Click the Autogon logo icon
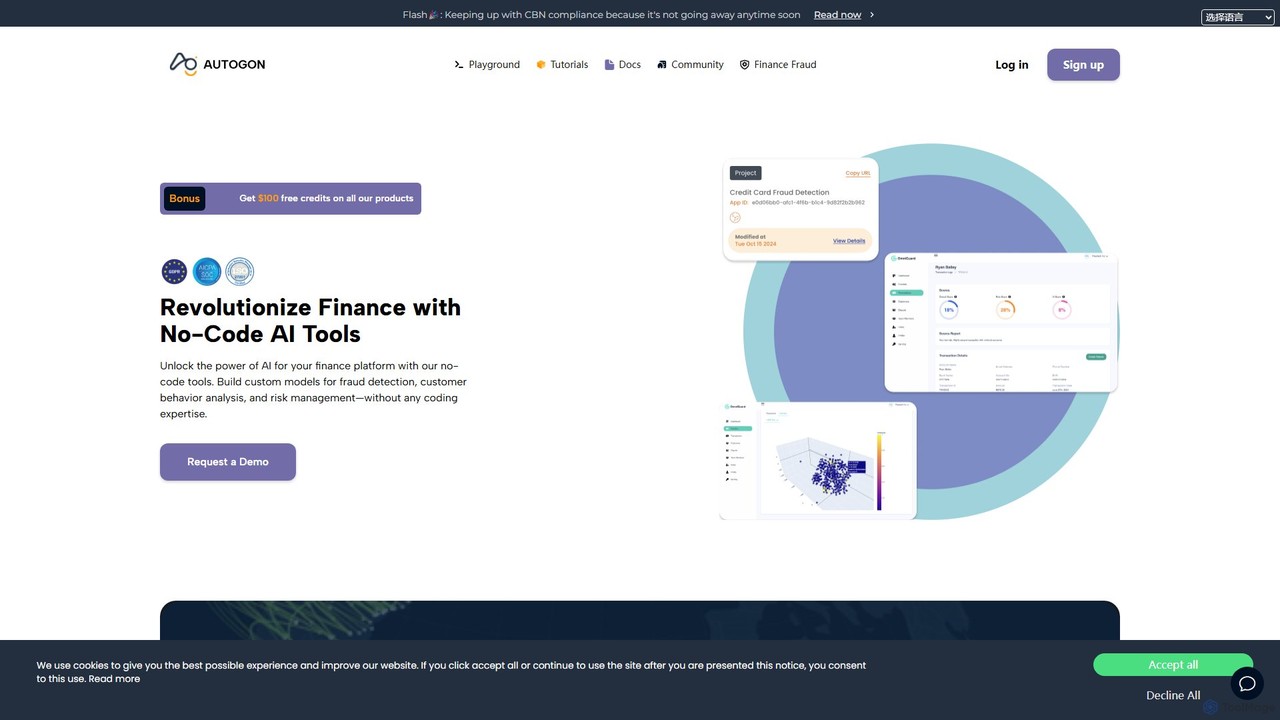 click(183, 64)
